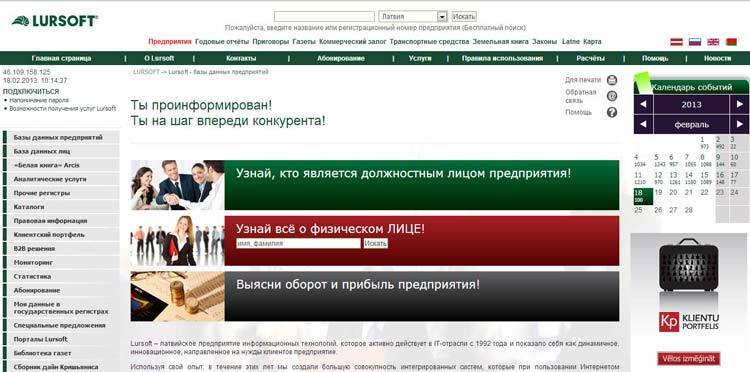Open Специальные предложения sidebar item

point(61,325)
